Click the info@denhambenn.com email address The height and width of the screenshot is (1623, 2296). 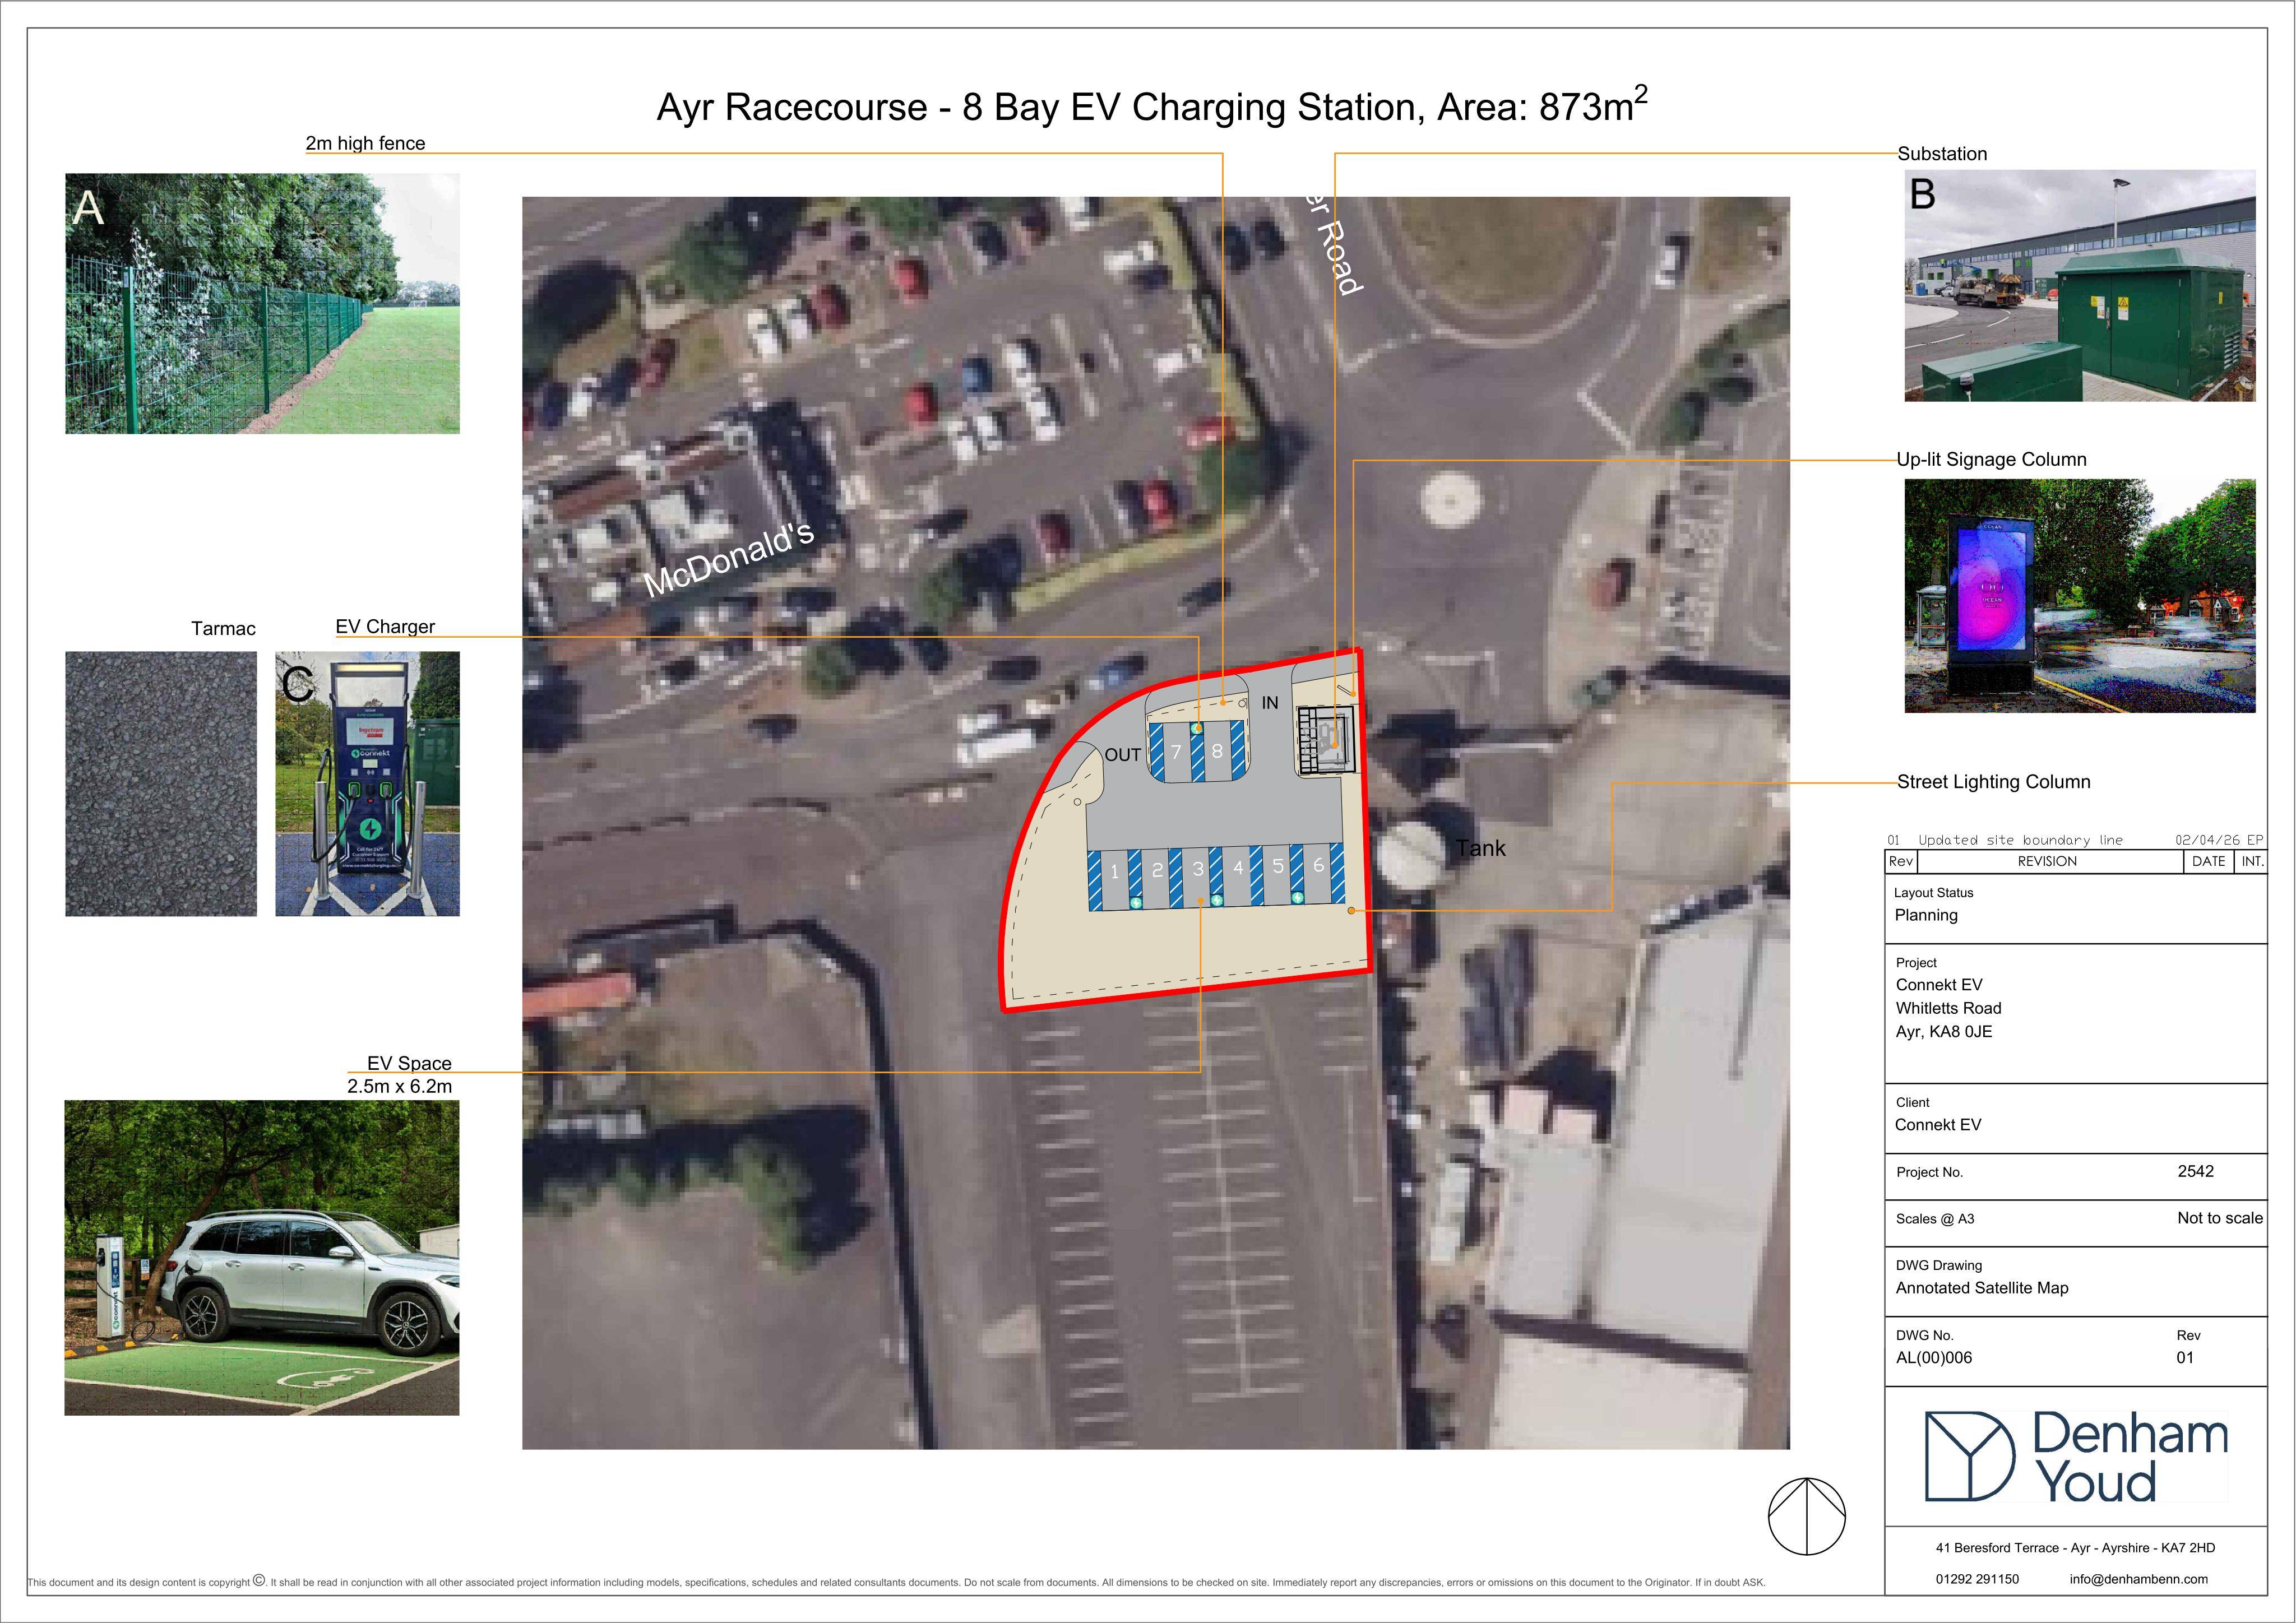pyautogui.click(x=2138, y=1579)
